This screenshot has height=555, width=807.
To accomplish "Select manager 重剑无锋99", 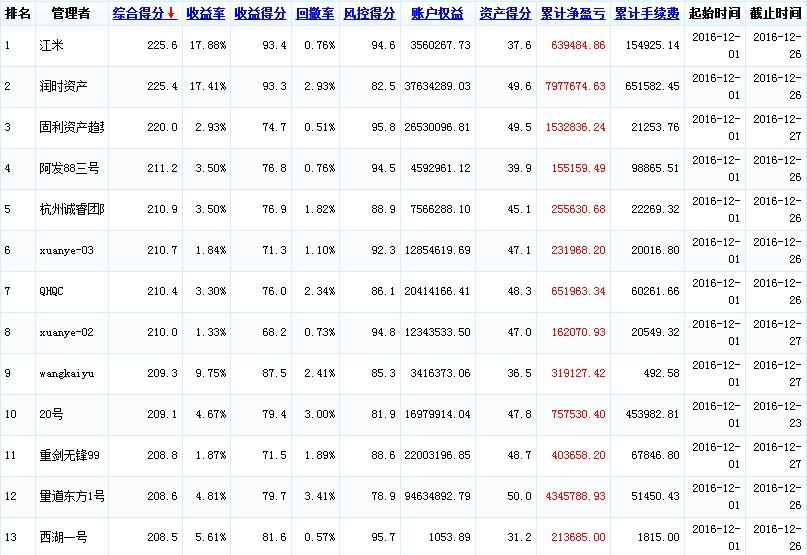I will (70, 455).
